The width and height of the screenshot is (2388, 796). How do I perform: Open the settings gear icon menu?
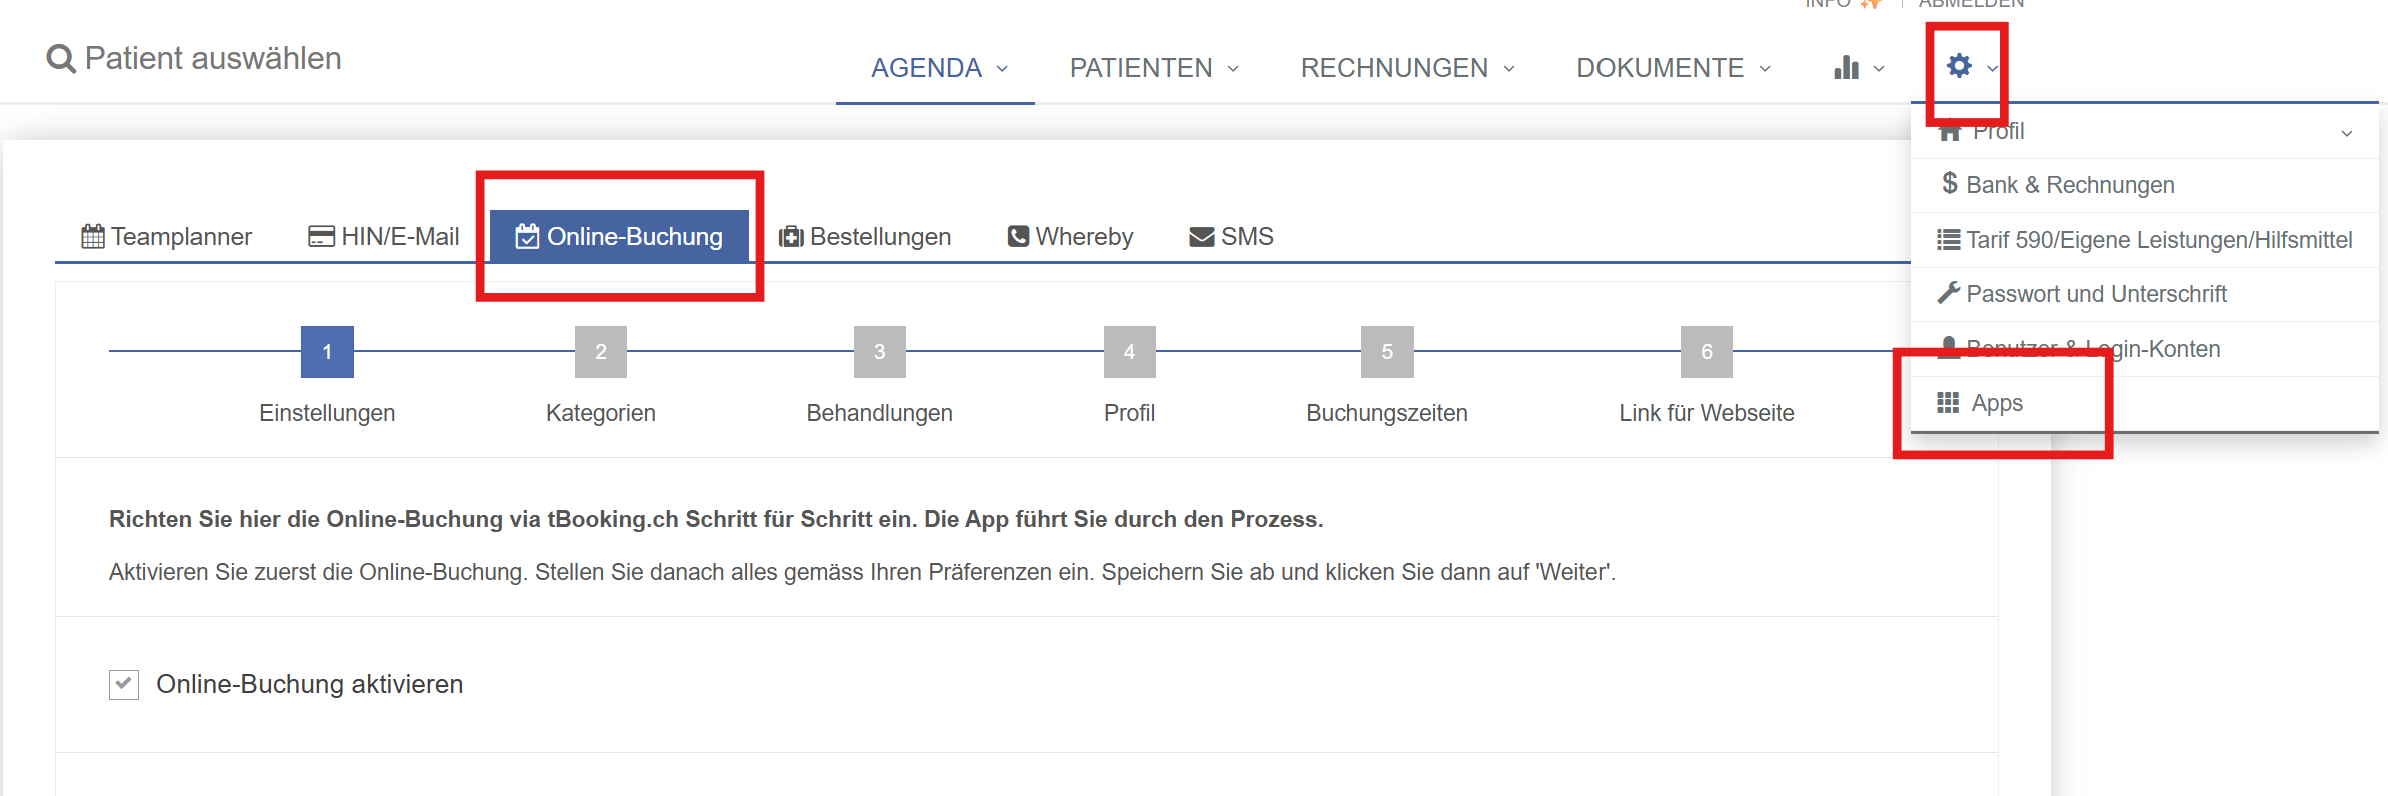(x=1959, y=67)
